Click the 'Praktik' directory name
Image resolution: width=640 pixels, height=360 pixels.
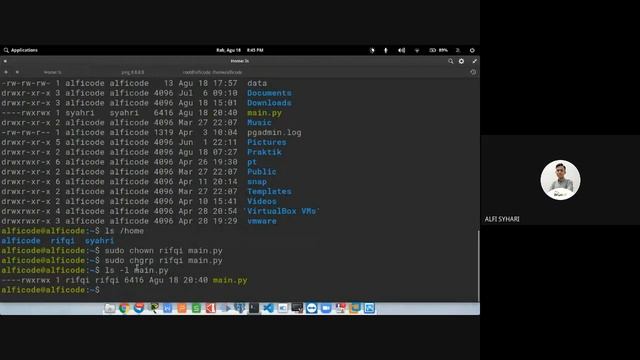264,152
